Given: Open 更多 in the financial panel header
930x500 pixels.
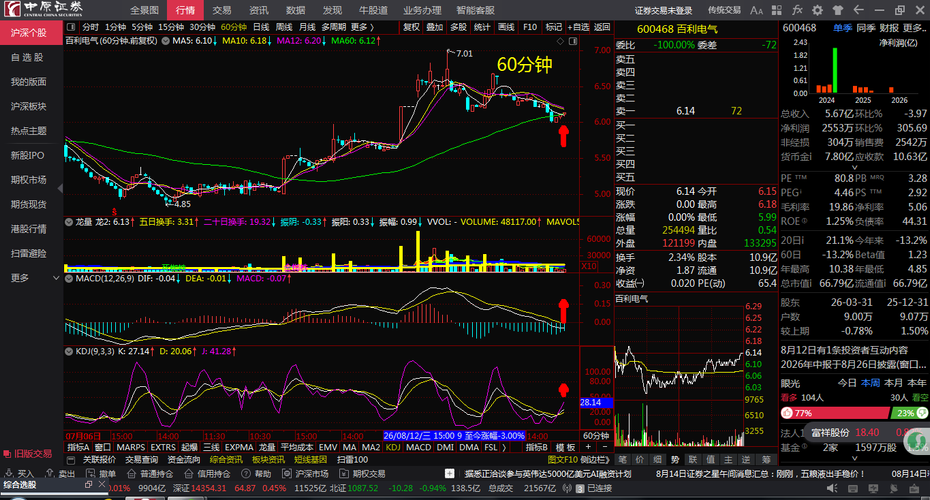Looking at the screenshot, I should tap(915, 28).
